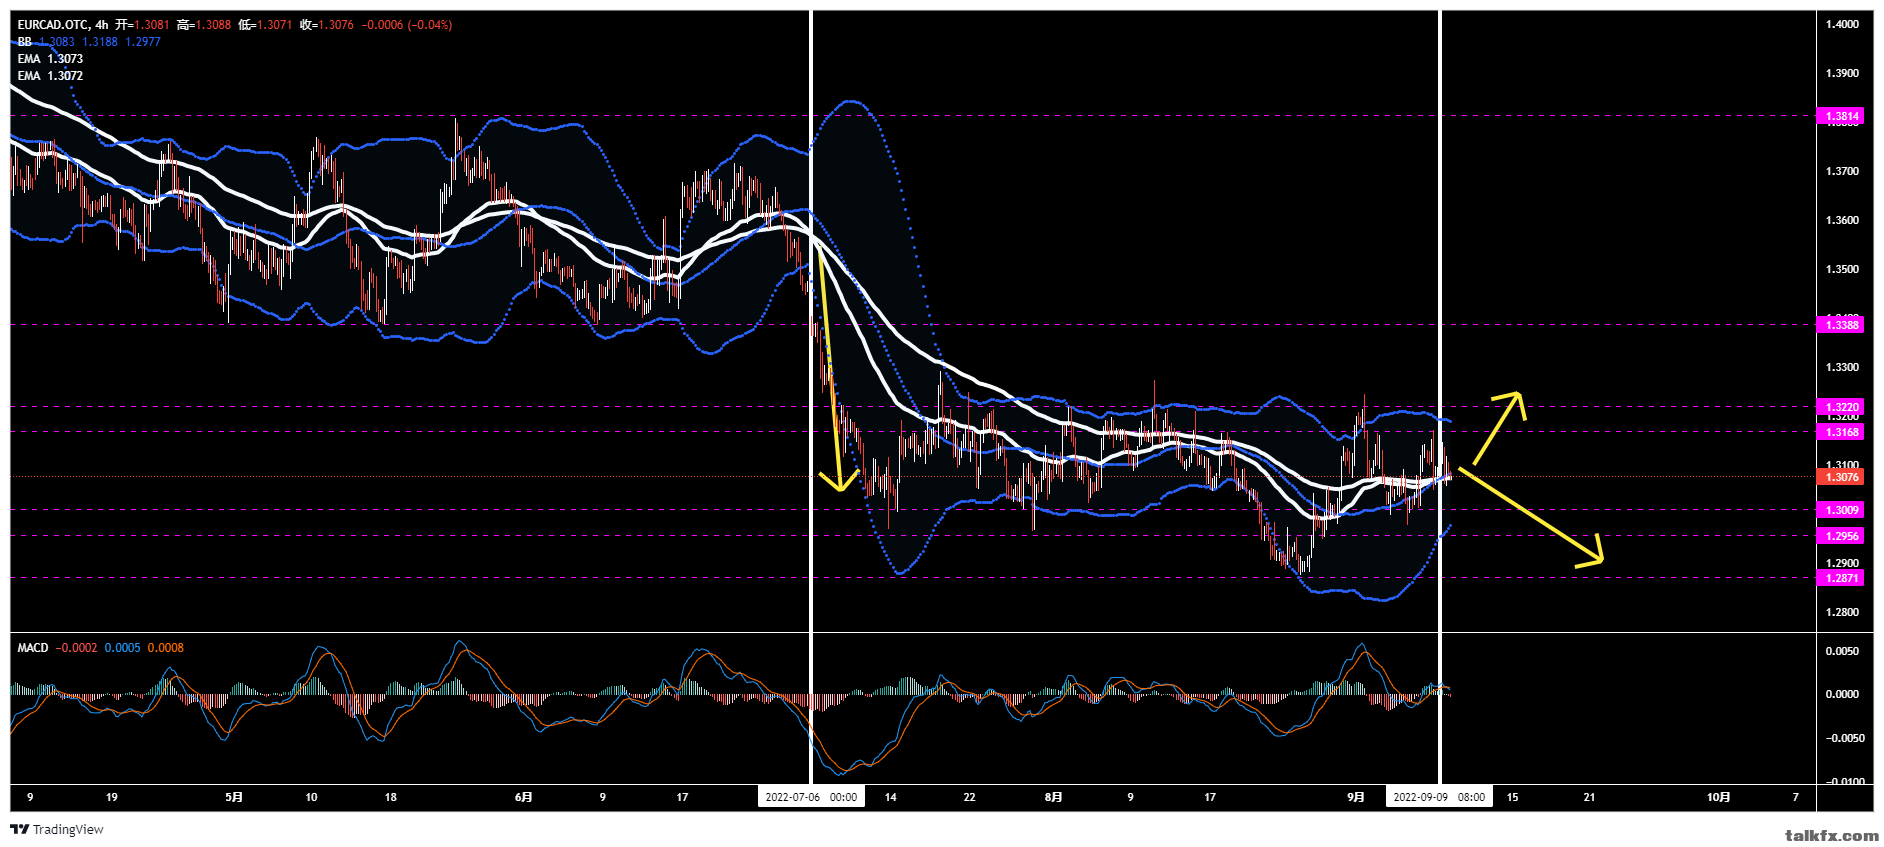
Task: Click the 2022-09-09 08:00 time axis label
Action: (1438, 797)
